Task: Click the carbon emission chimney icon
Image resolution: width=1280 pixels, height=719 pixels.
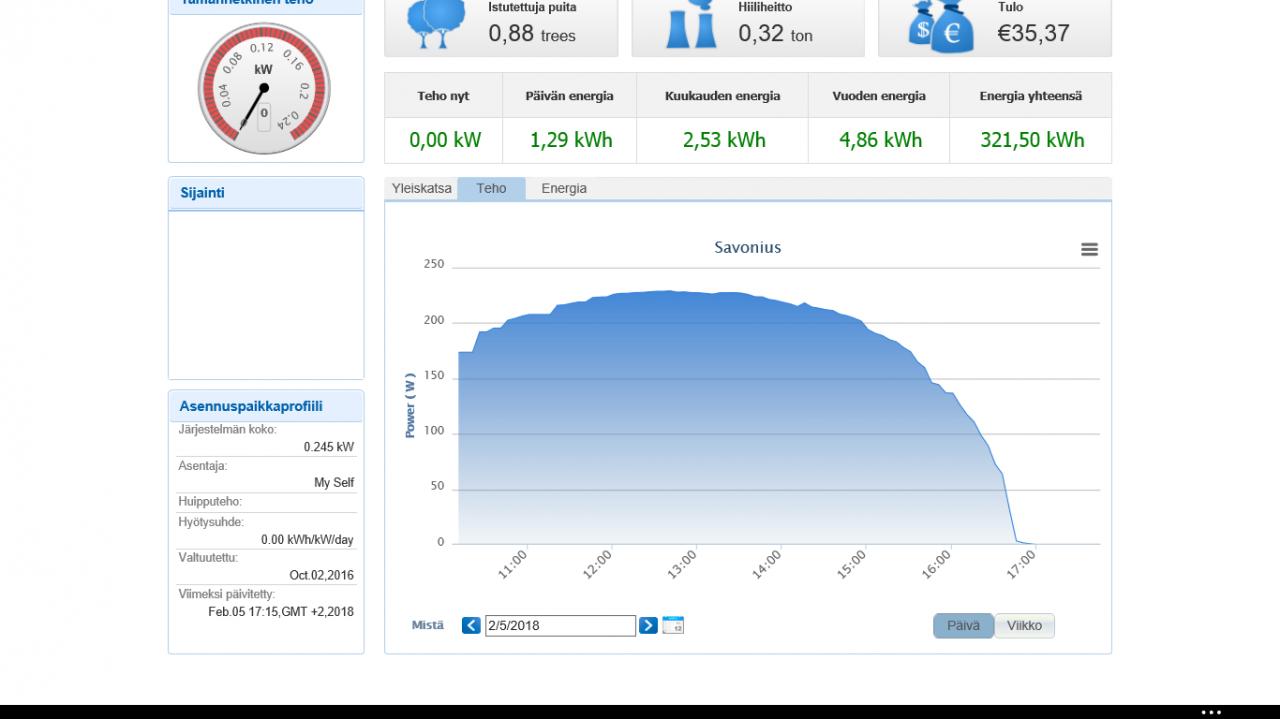Action: 692,24
